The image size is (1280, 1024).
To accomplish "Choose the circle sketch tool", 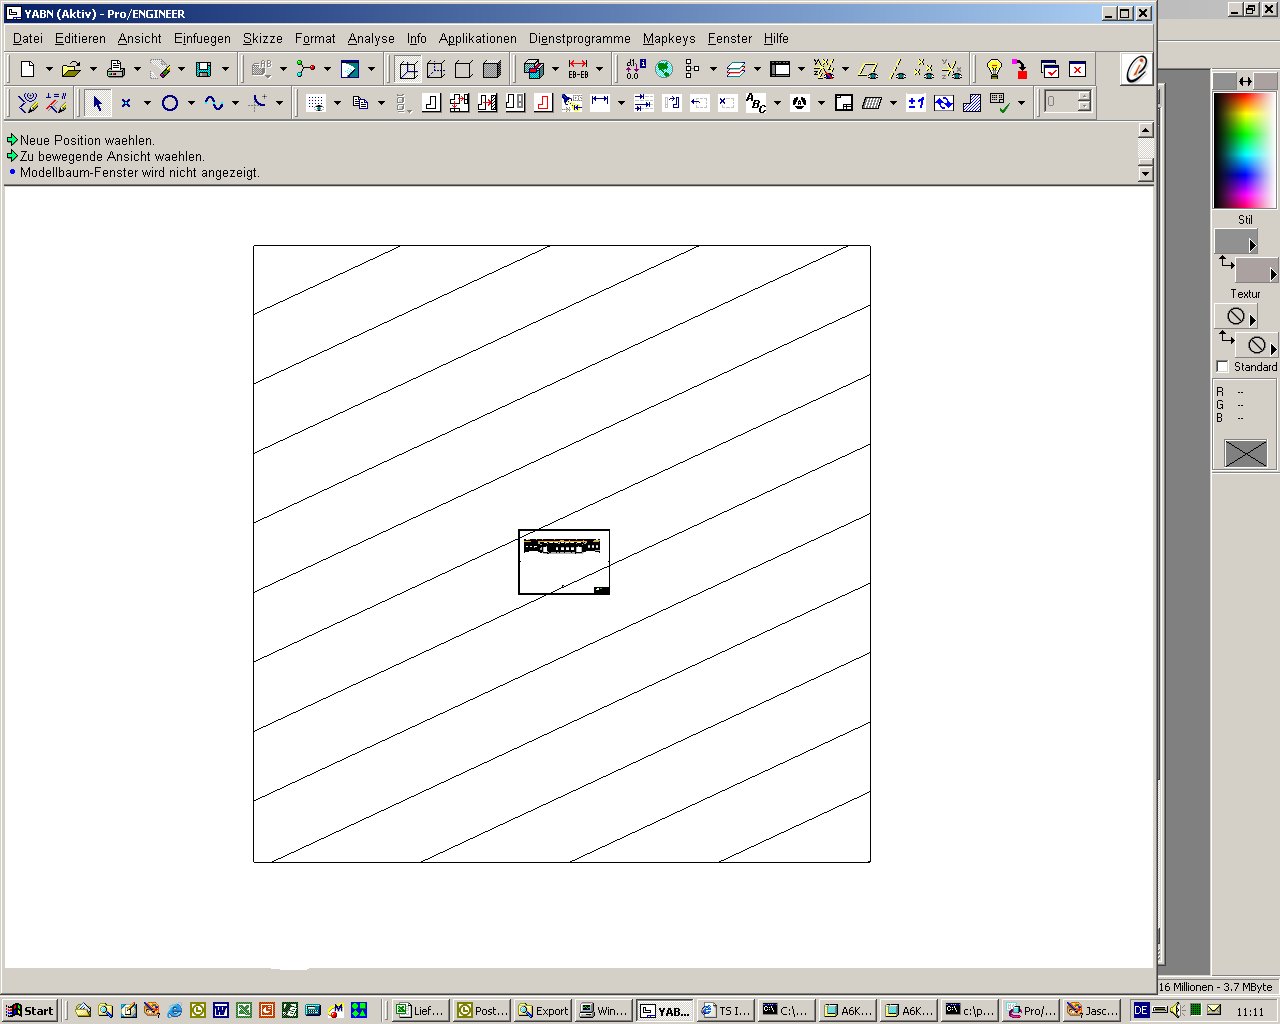I will (x=170, y=102).
